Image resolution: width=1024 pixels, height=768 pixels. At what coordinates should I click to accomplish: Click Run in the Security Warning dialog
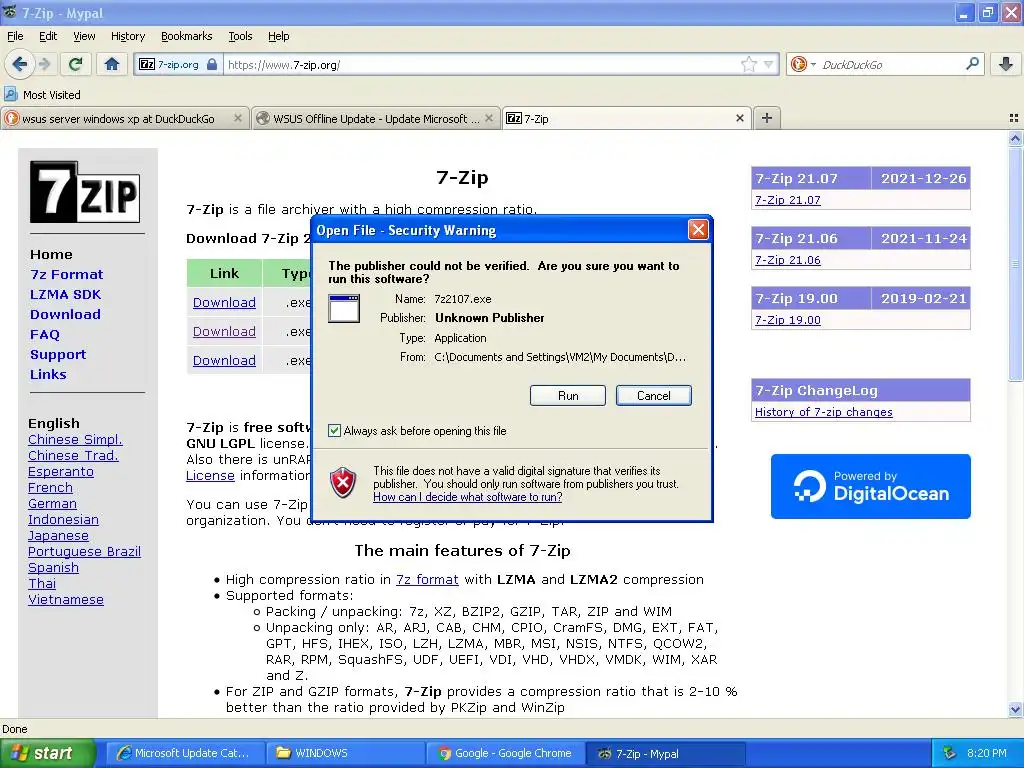[x=568, y=396]
